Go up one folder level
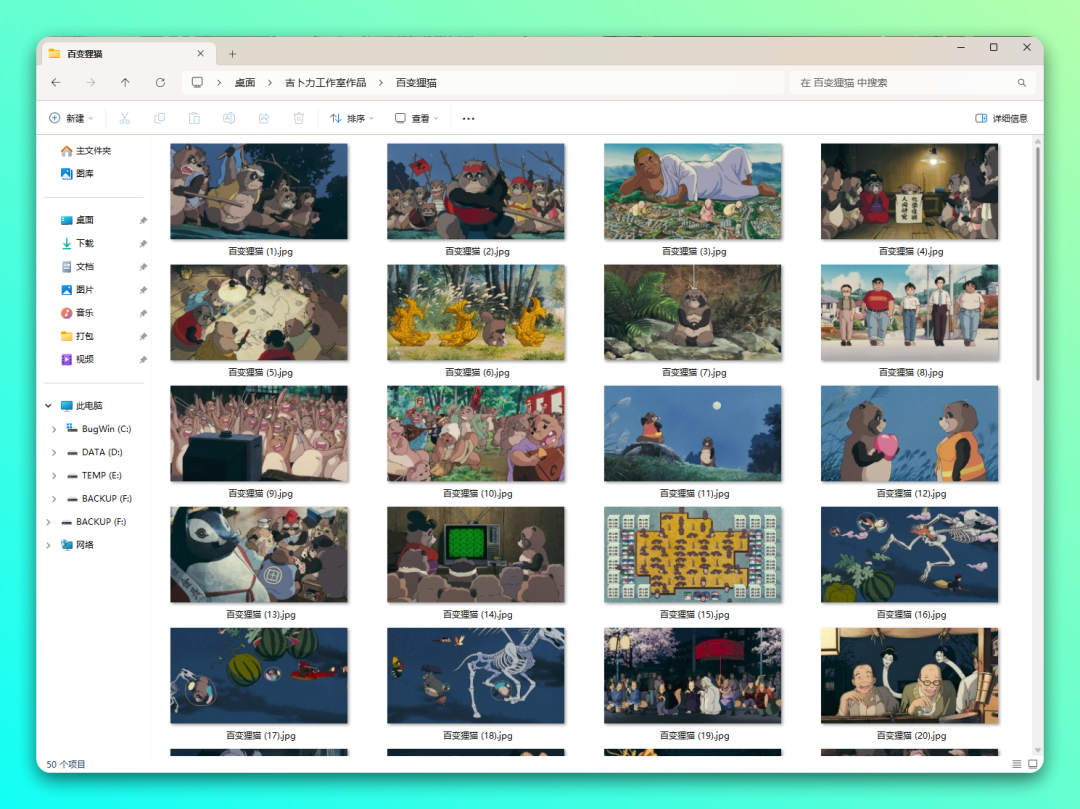This screenshot has width=1080, height=809. [x=125, y=83]
